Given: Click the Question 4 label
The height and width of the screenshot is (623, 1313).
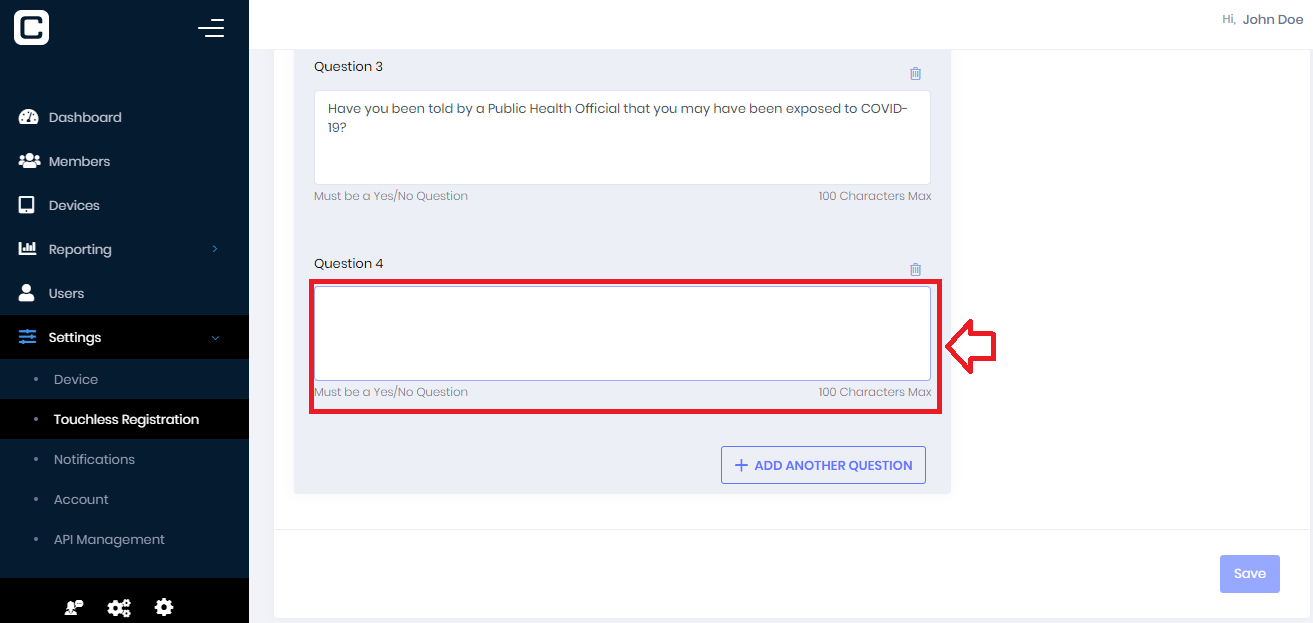Looking at the screenshot, I should (x=348, y=264).
